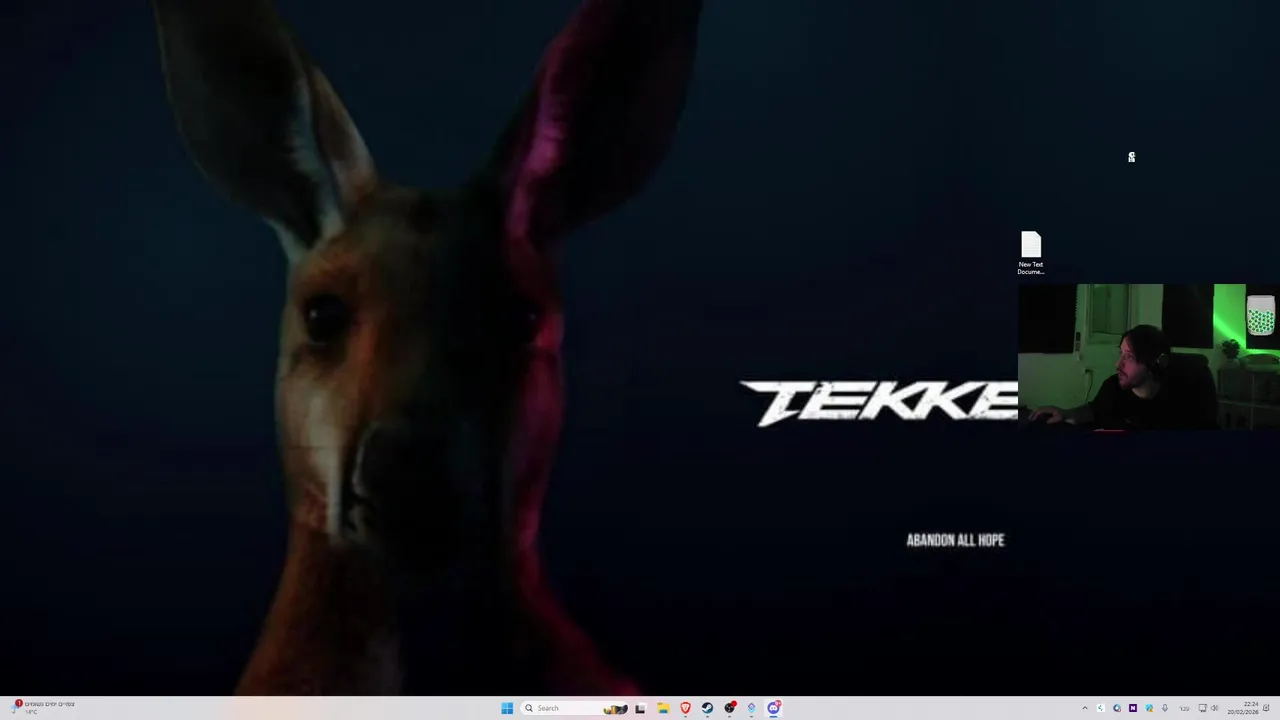Image resolution: width=1280 pixels, height=720 pixels.
Task: Switch to Discord on the taskbar
Action: [774, 708]
